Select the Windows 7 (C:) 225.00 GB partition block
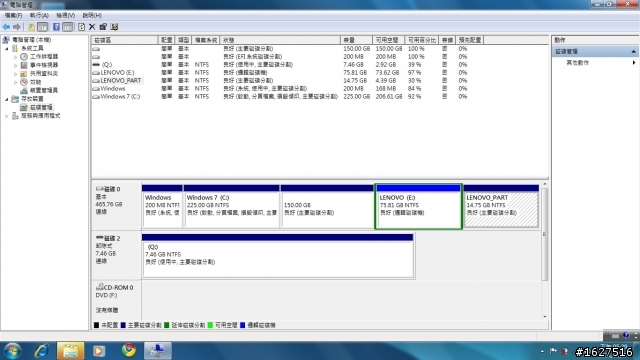The image size is (640, 360). point(231,206)
